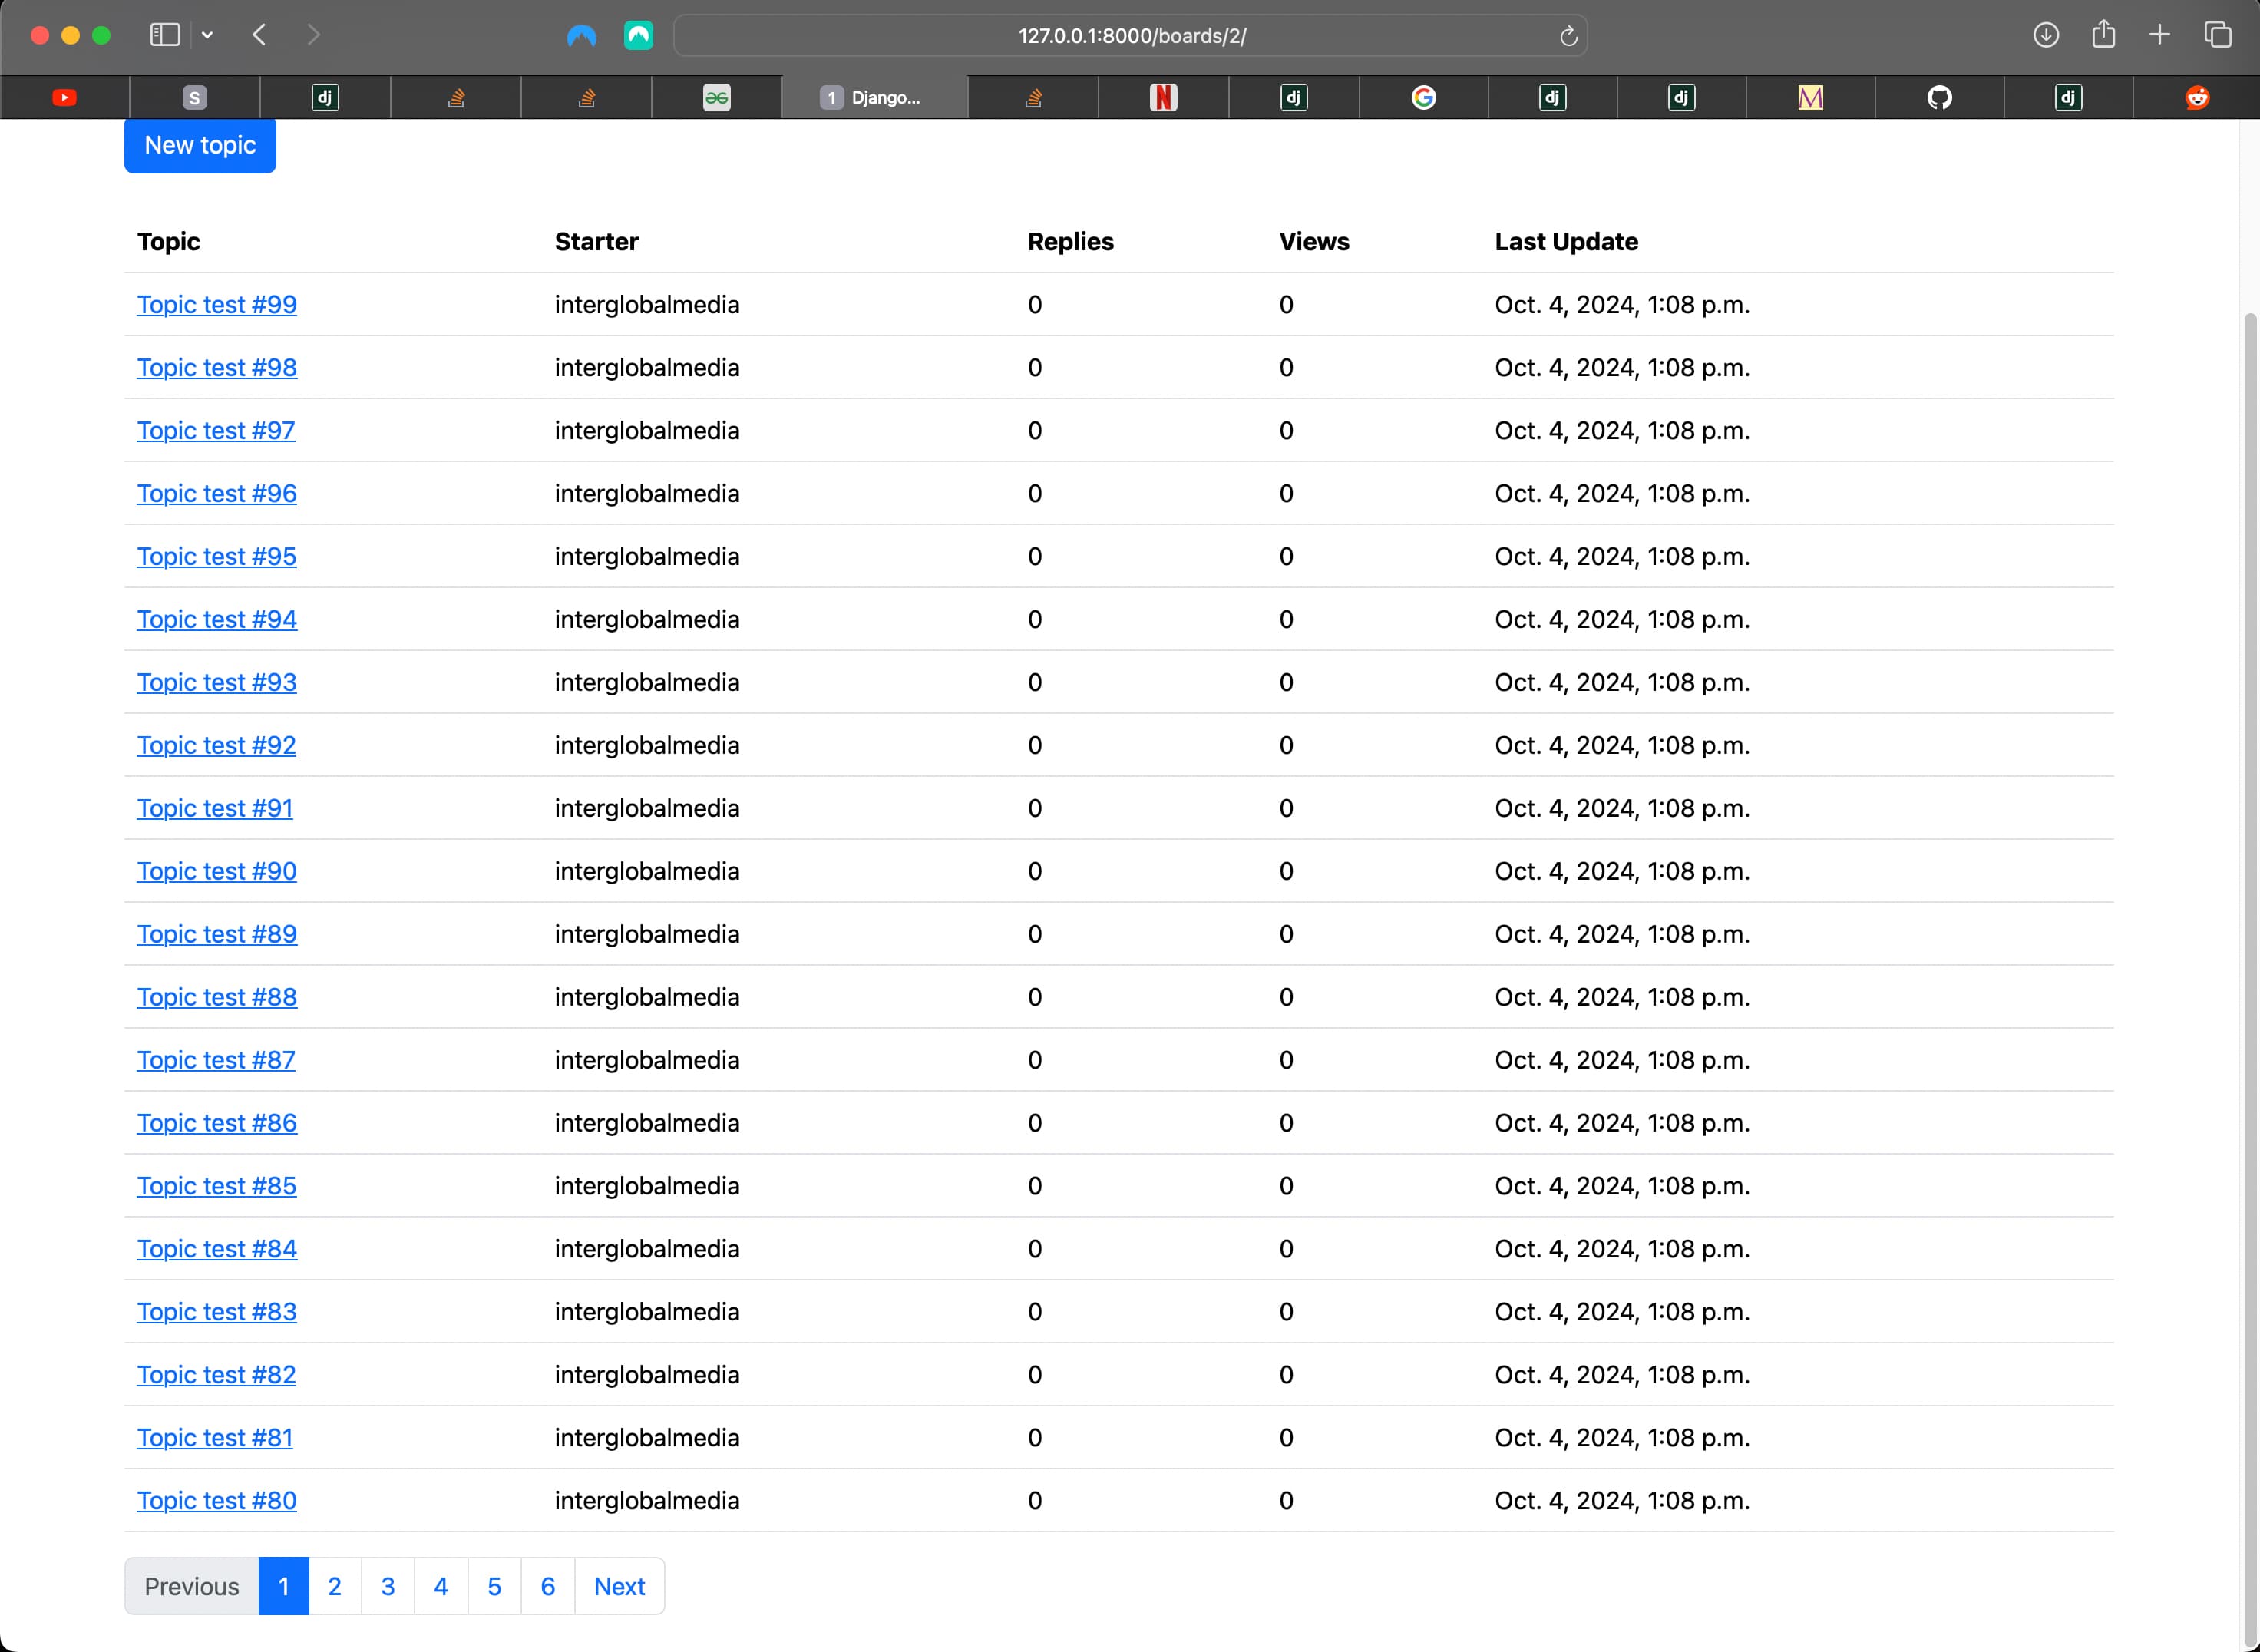The width and height of the screenshot is (2260, 1652).
Task: Select pagination page 1
Action: click(x=284, y=1587)
